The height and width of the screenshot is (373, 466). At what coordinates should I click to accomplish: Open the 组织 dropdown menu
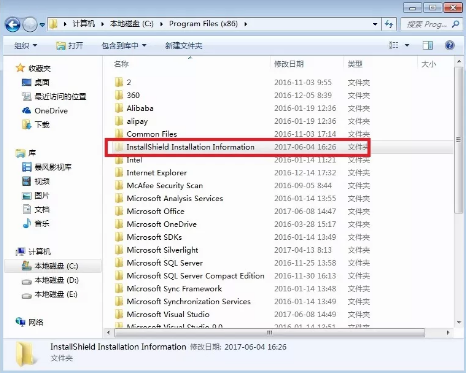click(25, 45)
